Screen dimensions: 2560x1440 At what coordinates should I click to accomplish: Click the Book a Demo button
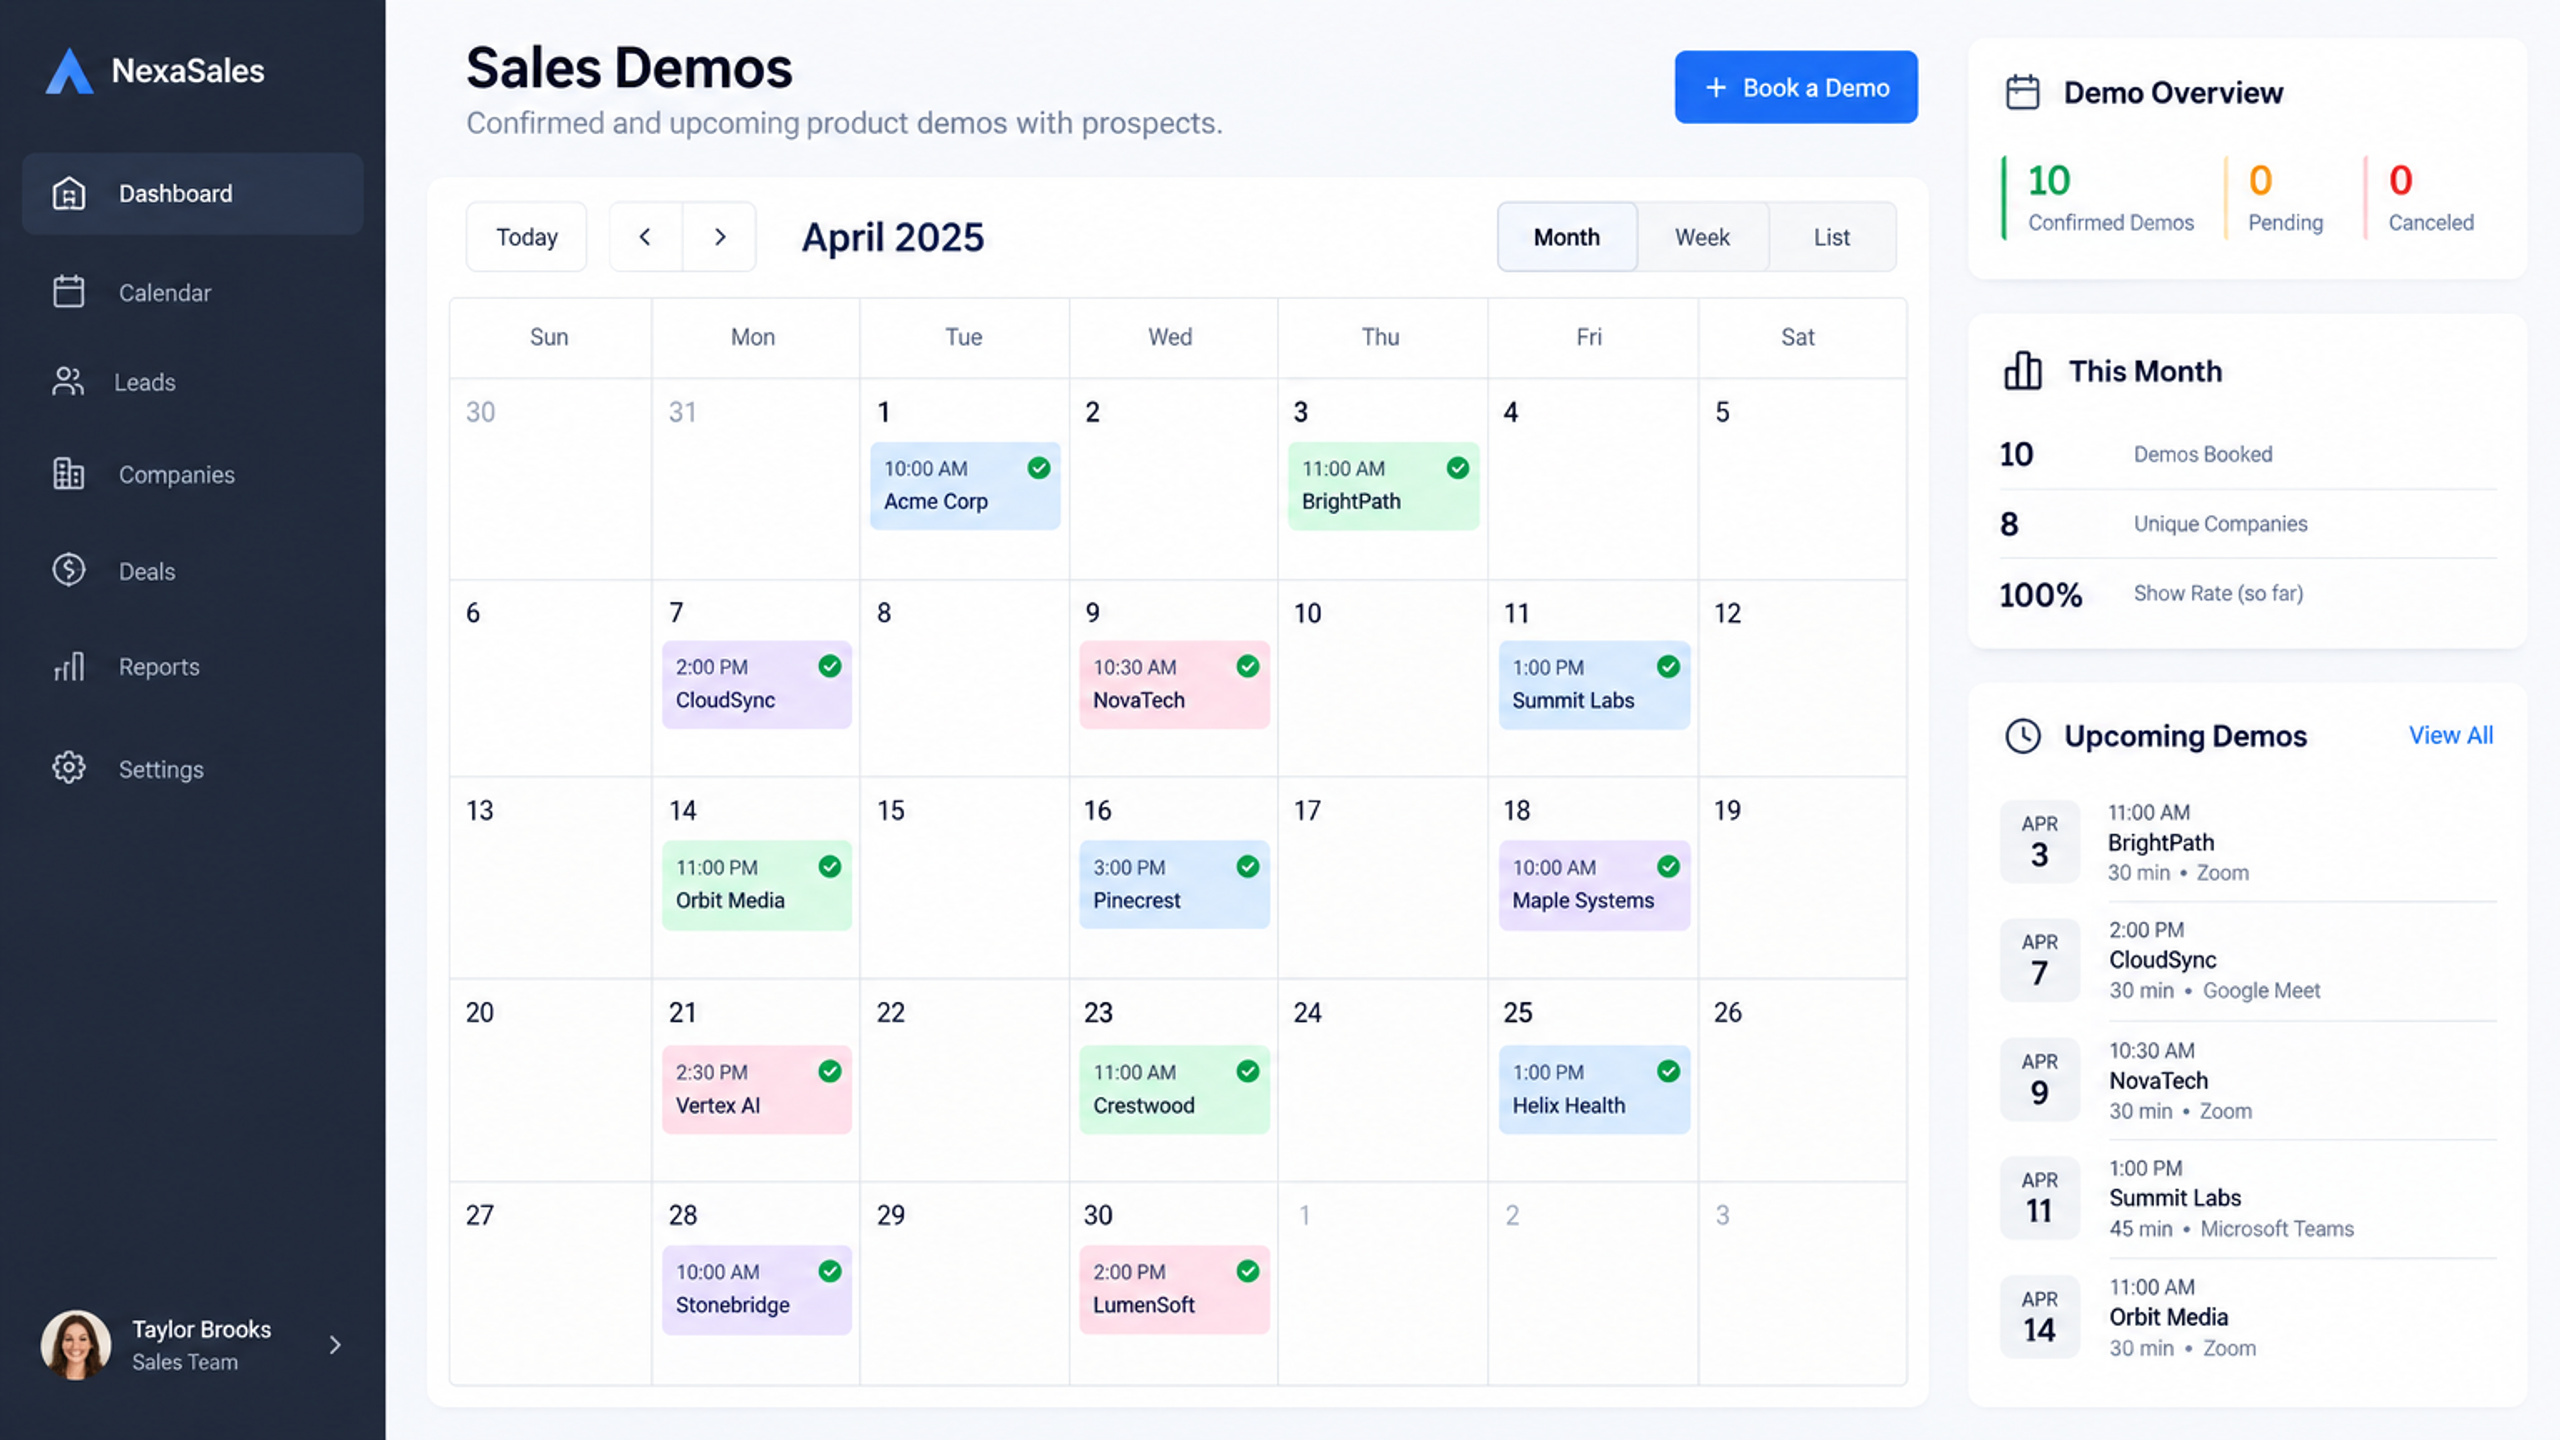pos(1796,87)
